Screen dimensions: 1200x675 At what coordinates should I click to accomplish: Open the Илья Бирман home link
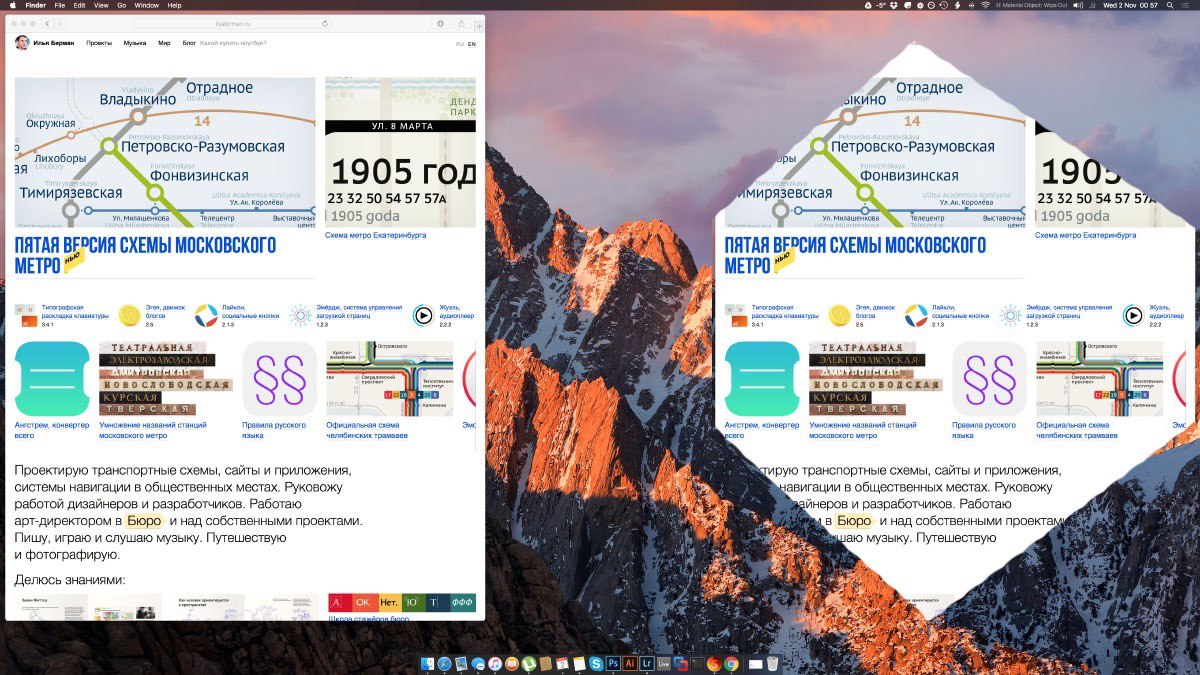tap(53, 43)
